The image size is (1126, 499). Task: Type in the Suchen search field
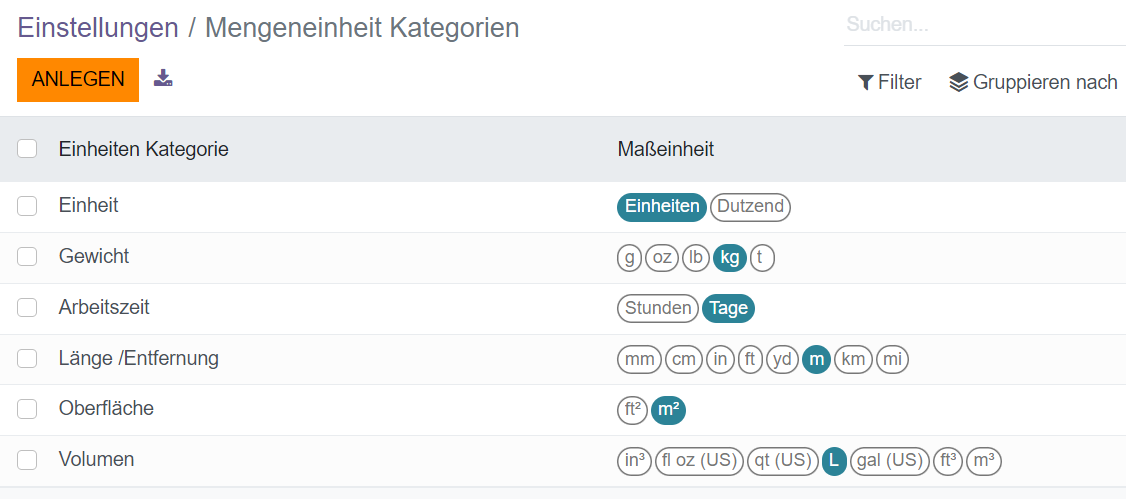(x=984, y=25)
